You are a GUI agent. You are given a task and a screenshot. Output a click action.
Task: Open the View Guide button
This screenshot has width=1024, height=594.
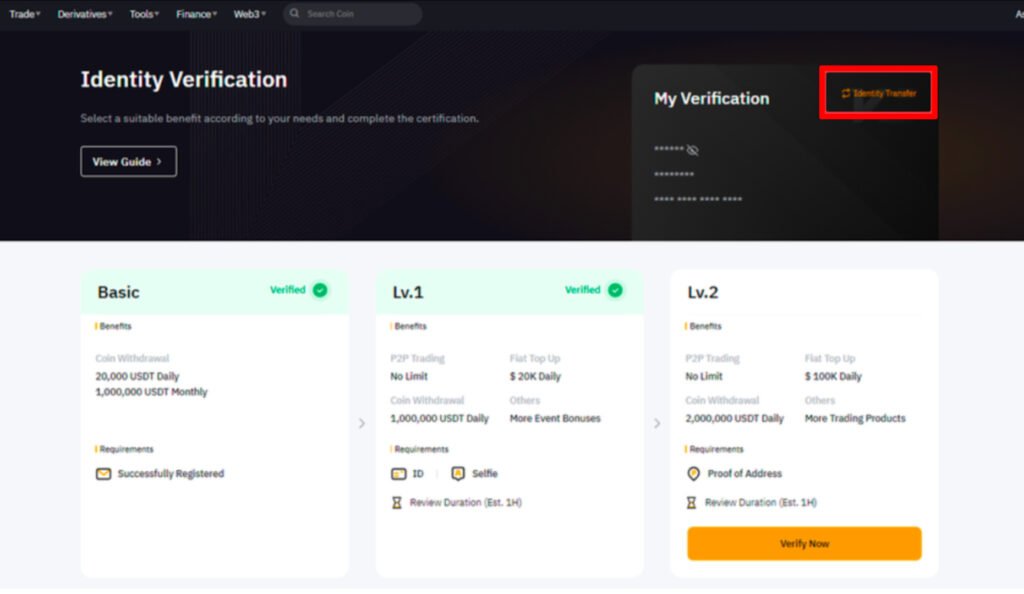pos(129,161)
